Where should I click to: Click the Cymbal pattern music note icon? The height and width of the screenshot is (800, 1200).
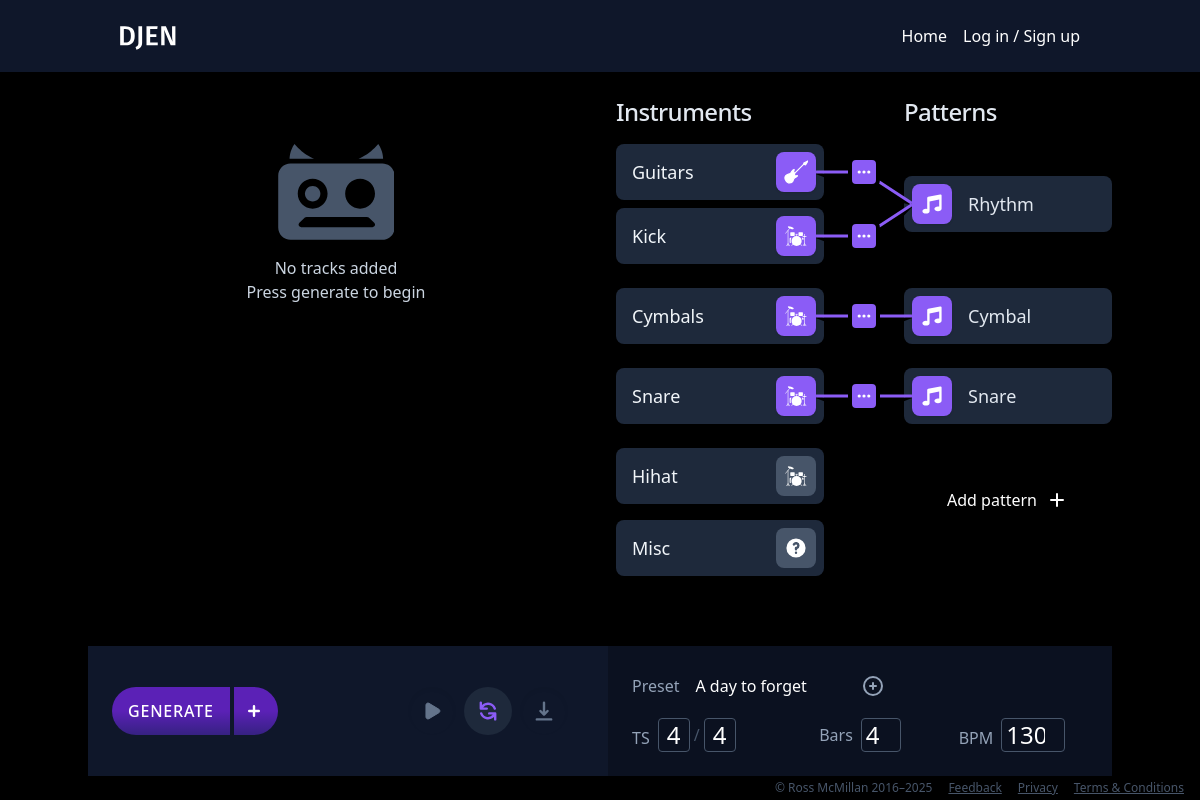[x=932, y=316]
